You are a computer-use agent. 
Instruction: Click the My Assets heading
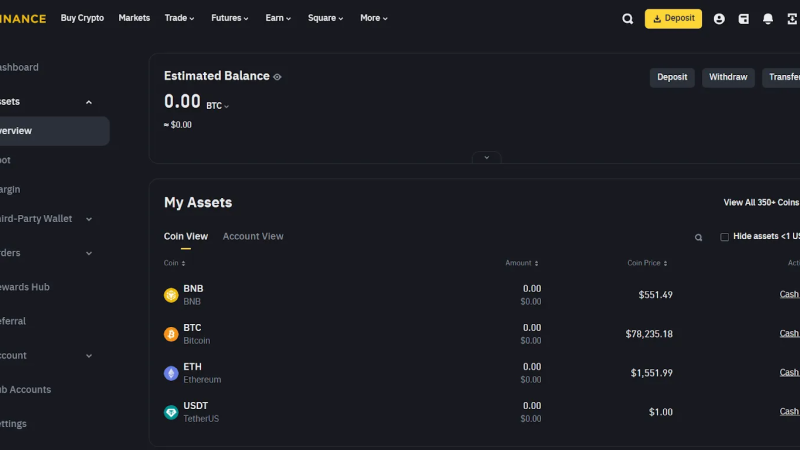pos(198,203)
